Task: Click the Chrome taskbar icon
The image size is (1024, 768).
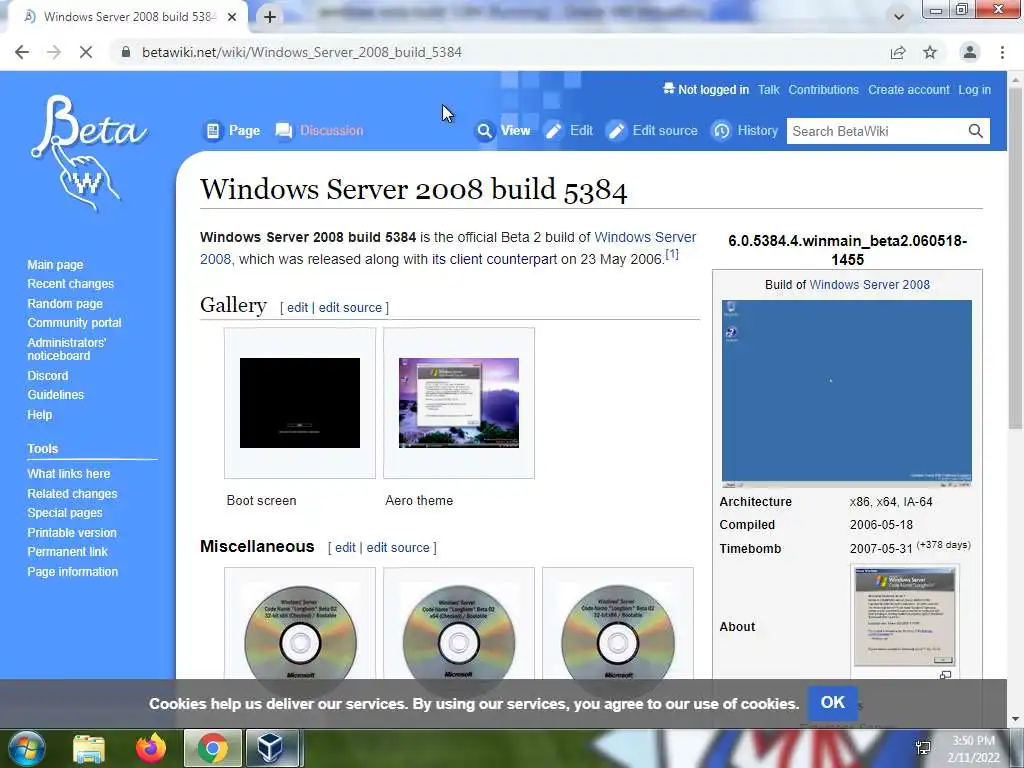Action: coord(212,748)
